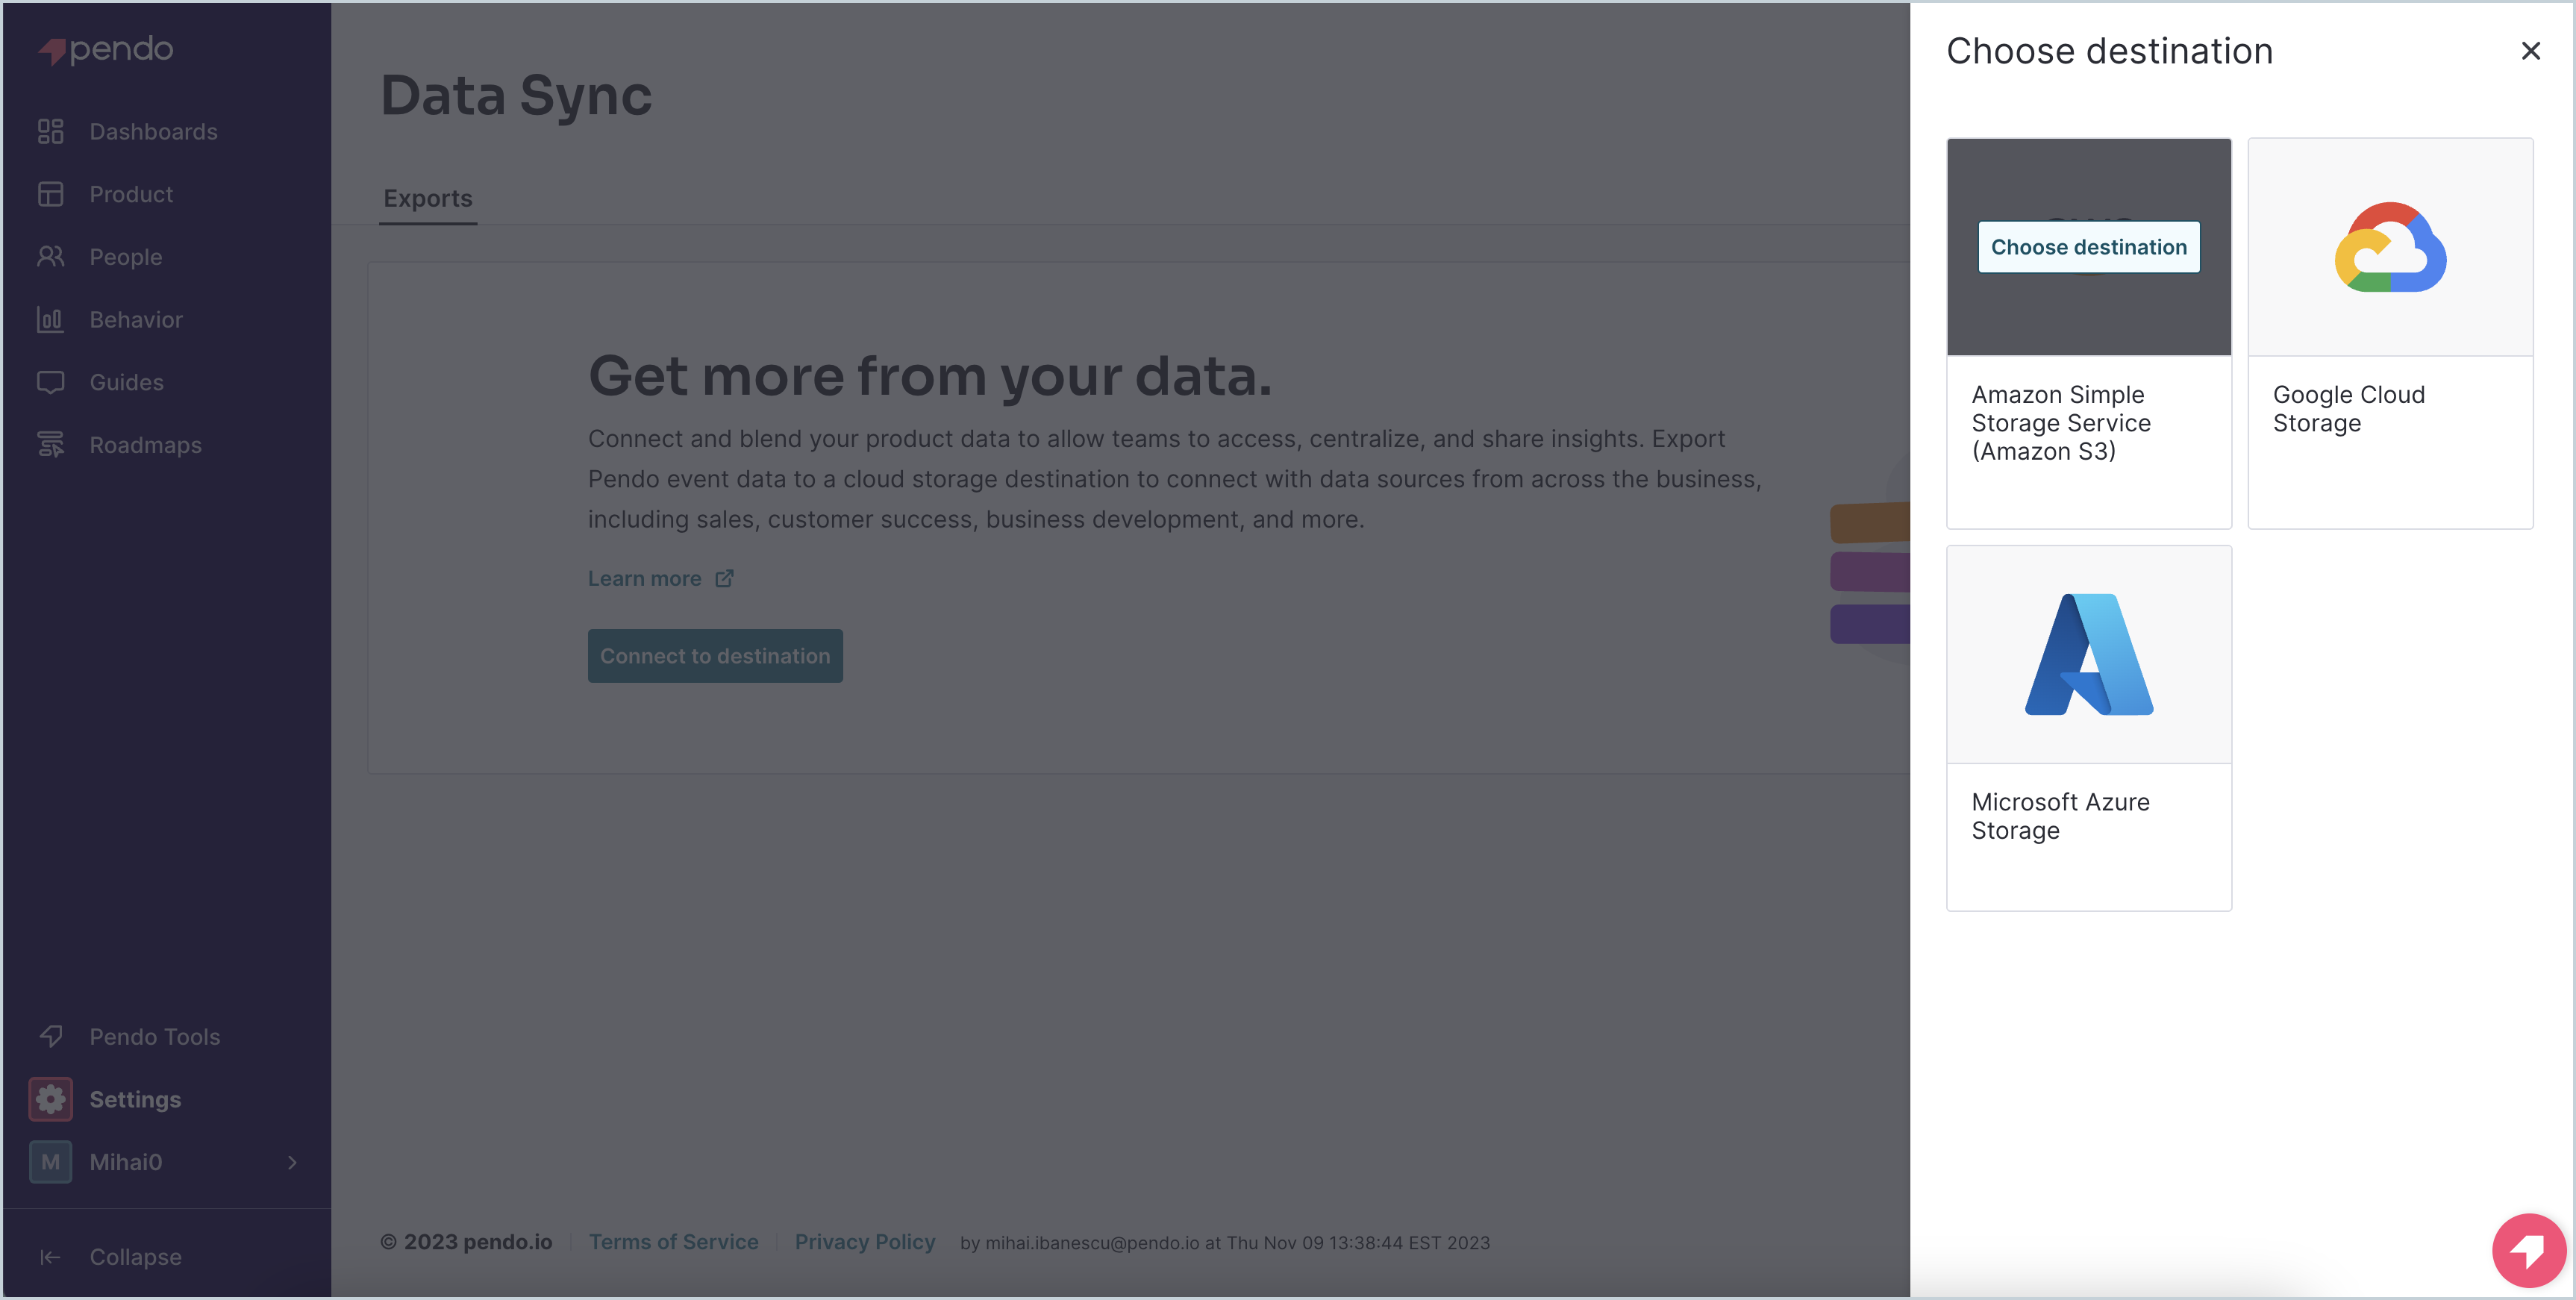
Task: Click the Pendo logo
Action: coord(106,50)
